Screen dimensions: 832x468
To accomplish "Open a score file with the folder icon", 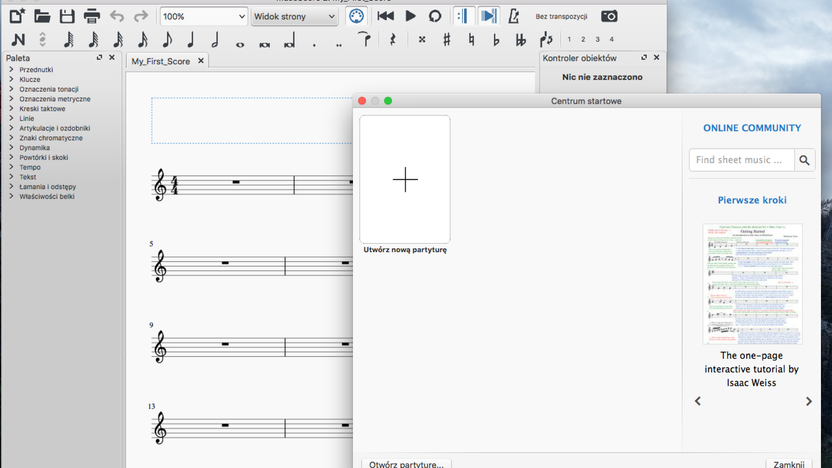I will pyautogui.click(x=42, y=16).
